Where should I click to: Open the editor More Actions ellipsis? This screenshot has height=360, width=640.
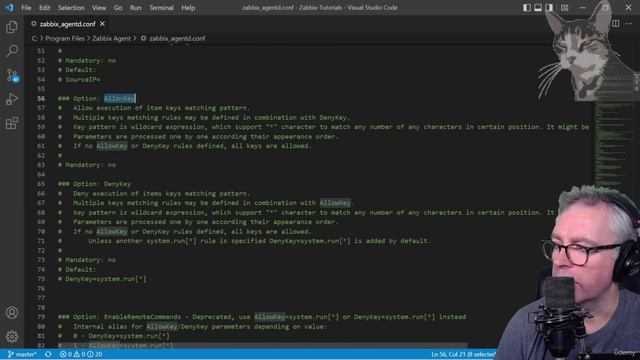629,24
